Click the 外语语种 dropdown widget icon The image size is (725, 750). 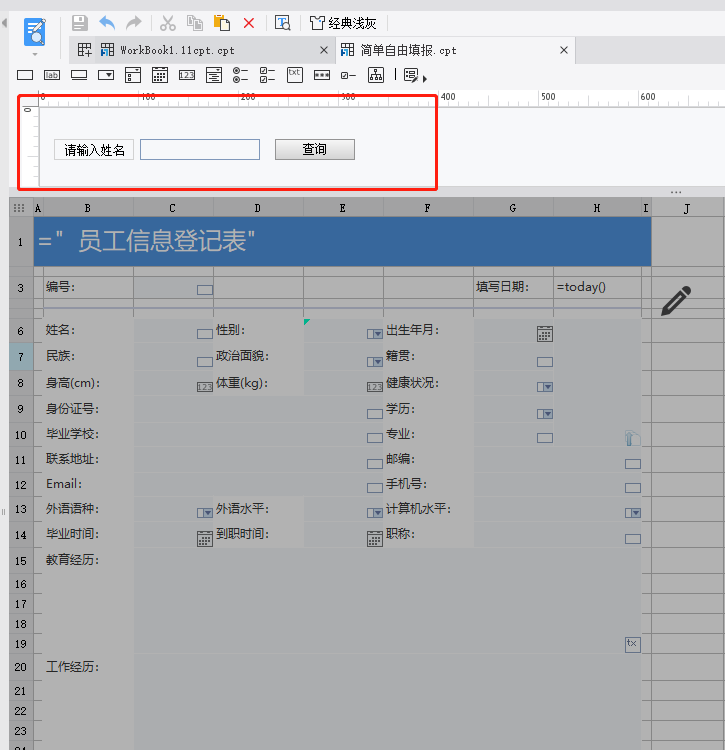click(x=205, y=513)
